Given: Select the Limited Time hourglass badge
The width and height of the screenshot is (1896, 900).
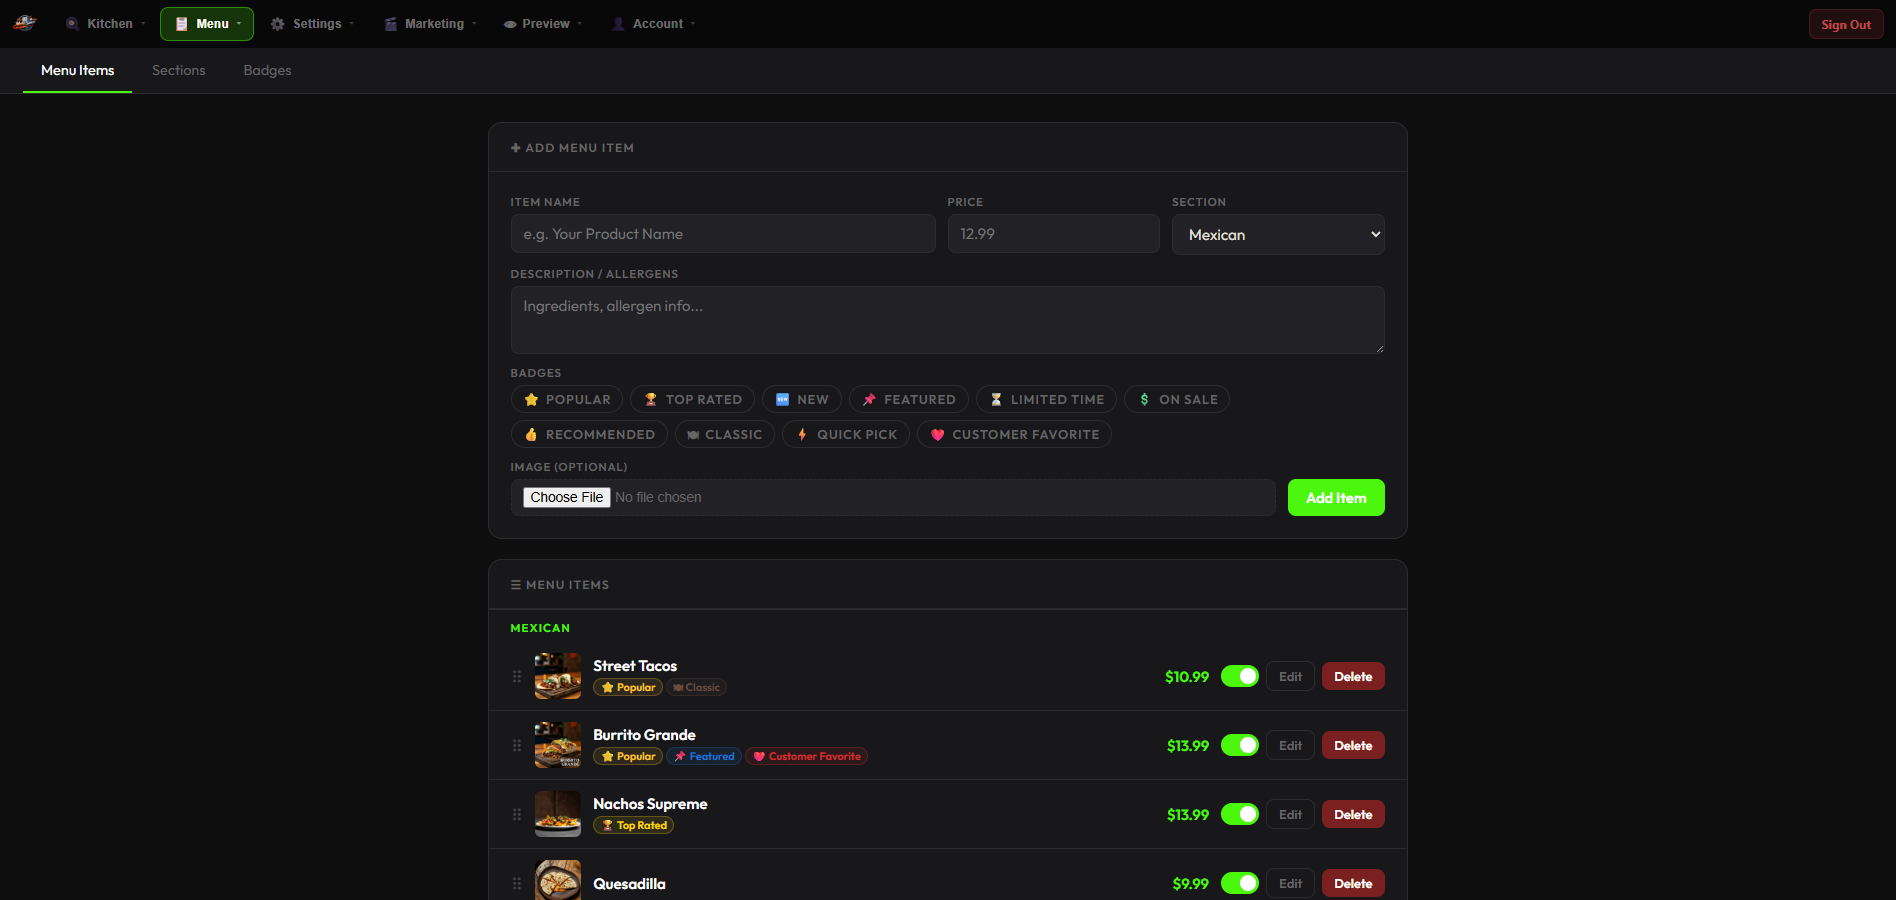Looking at the screenshot, I should (1045, 399).
